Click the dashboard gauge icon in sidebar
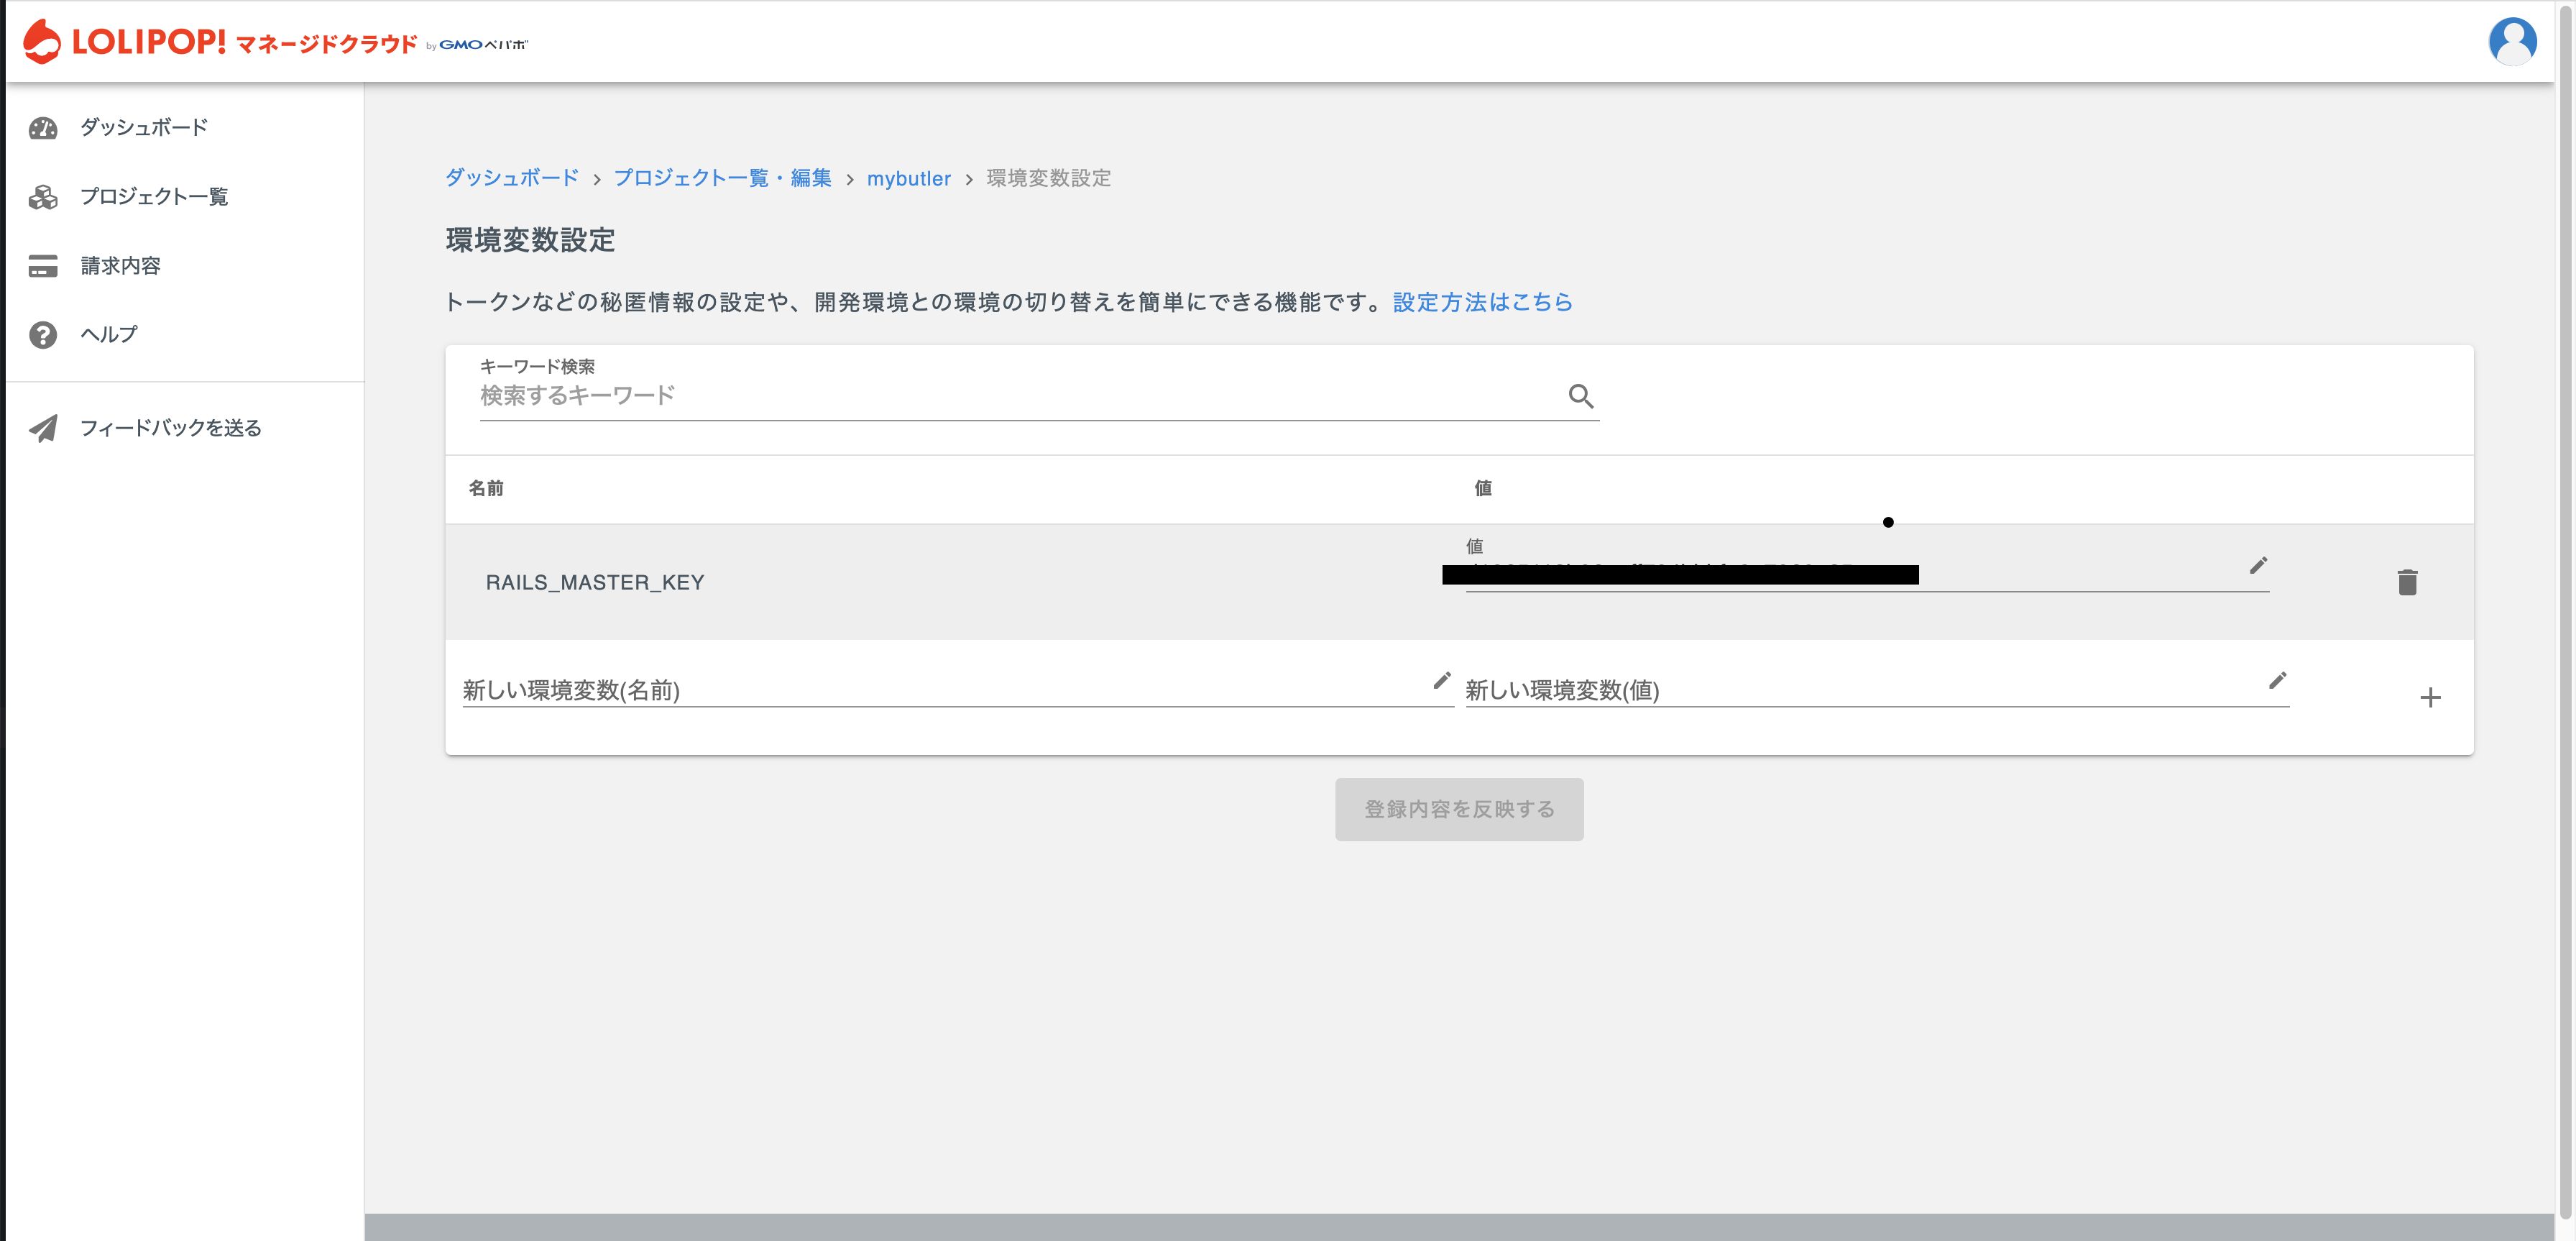This screenshot has height=1241, width=2576. tap(43, 128)
